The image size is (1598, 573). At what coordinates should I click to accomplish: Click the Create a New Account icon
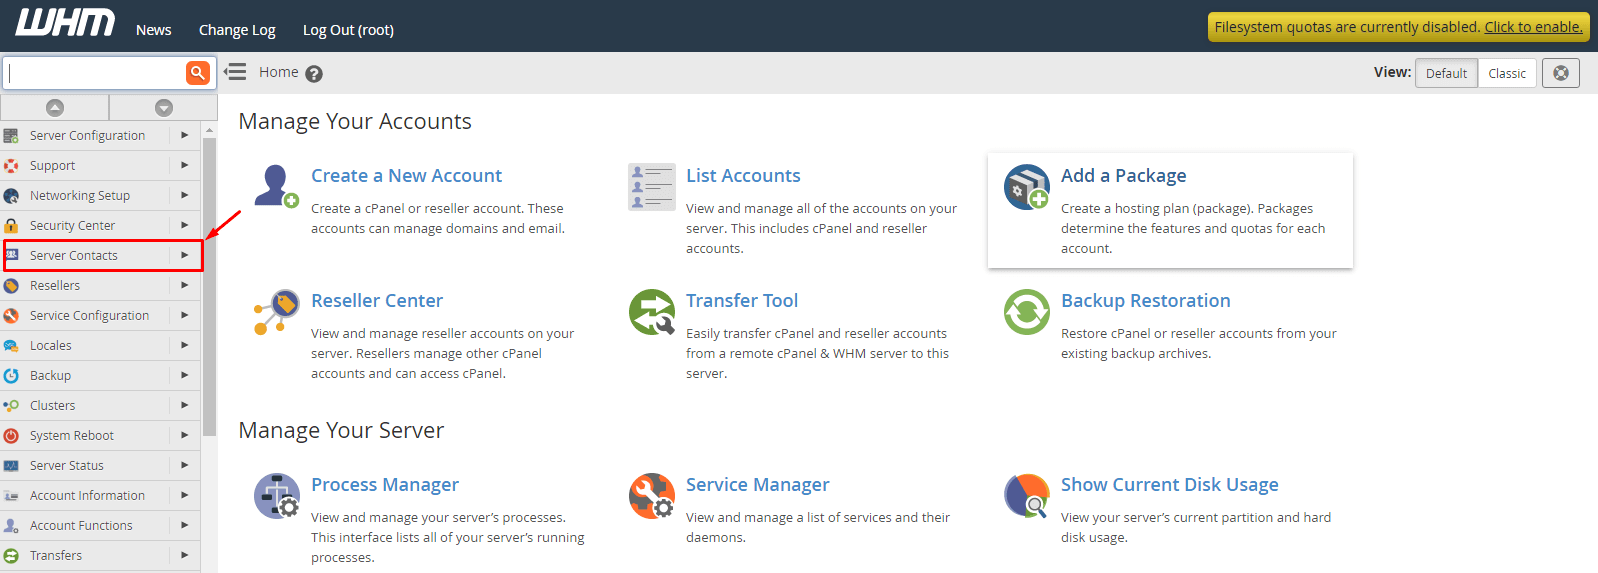pyautogui.click(x=276, y=186)
